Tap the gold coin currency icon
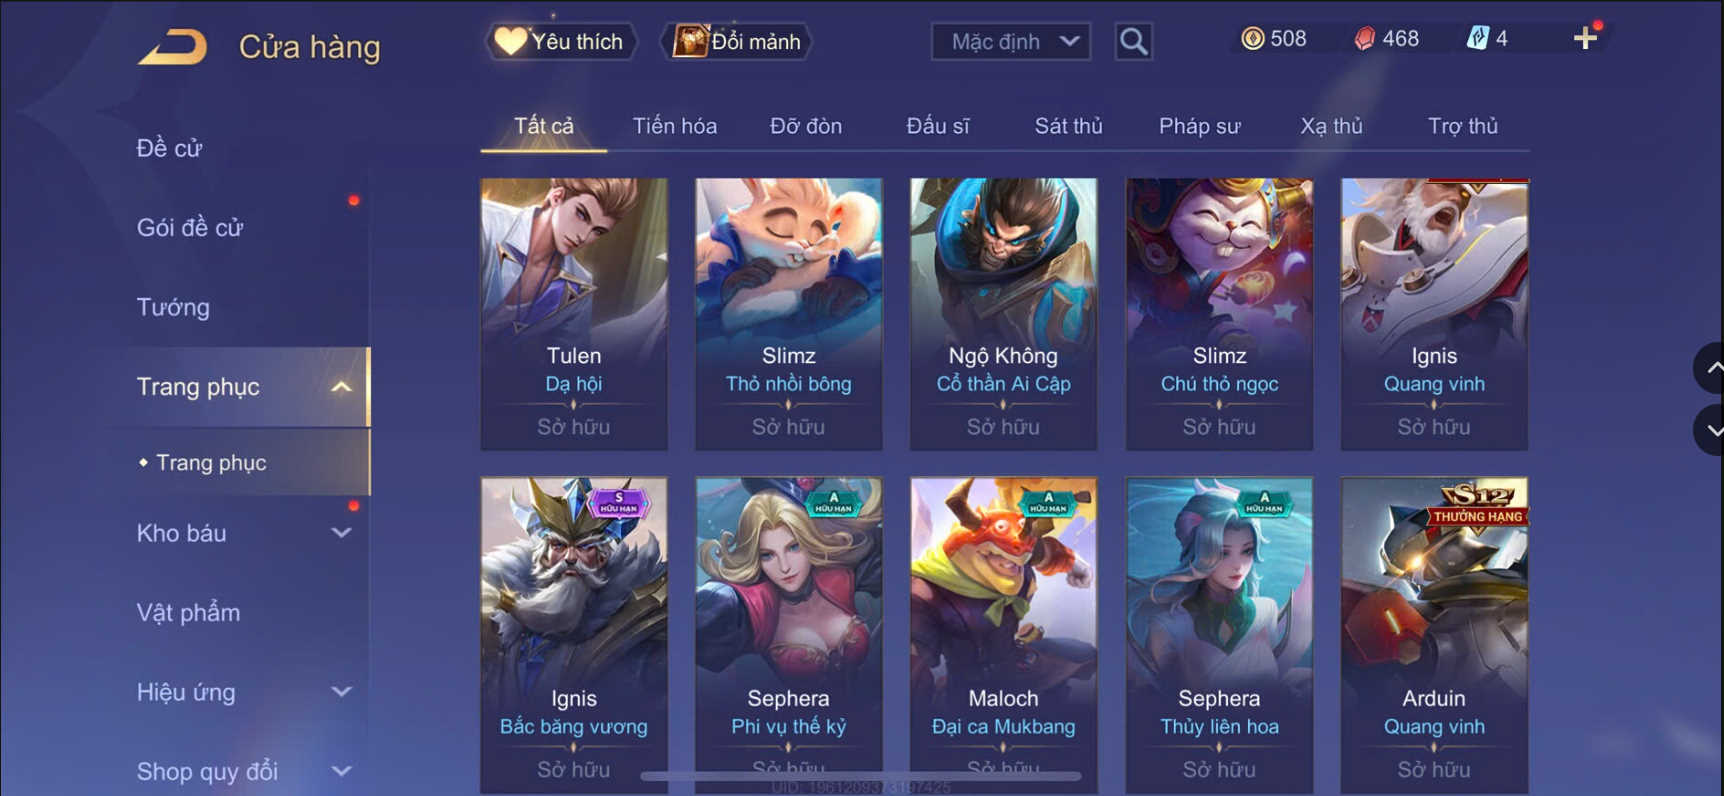 tap(1252, 39)
